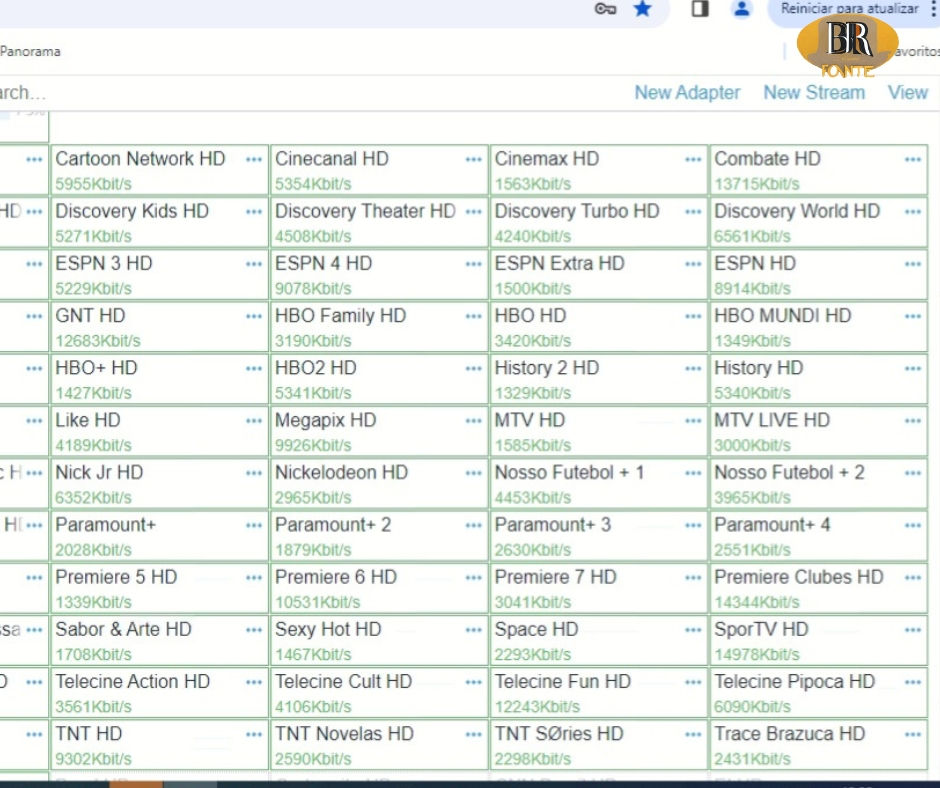Select the Premiere 5 HD stream name
940x788 pixels.
[x=116, y=576]
